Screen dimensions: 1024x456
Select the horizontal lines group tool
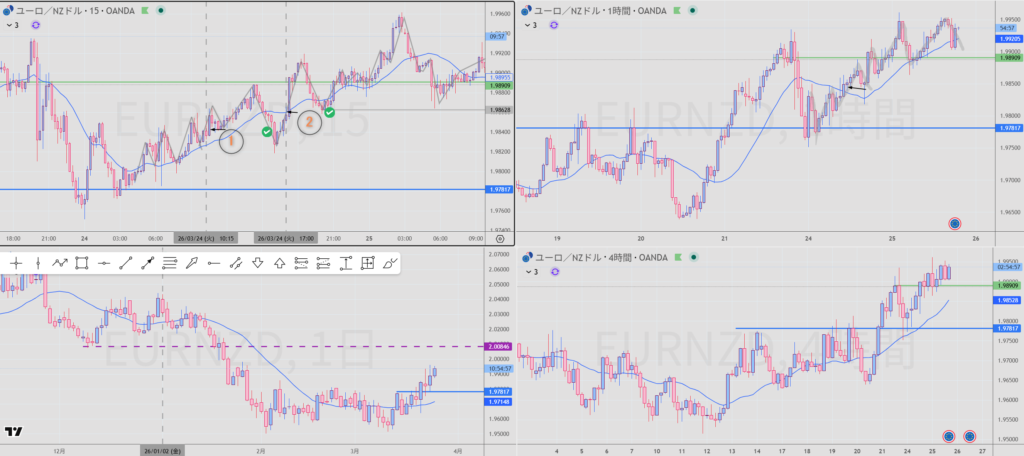click(169, 263)
